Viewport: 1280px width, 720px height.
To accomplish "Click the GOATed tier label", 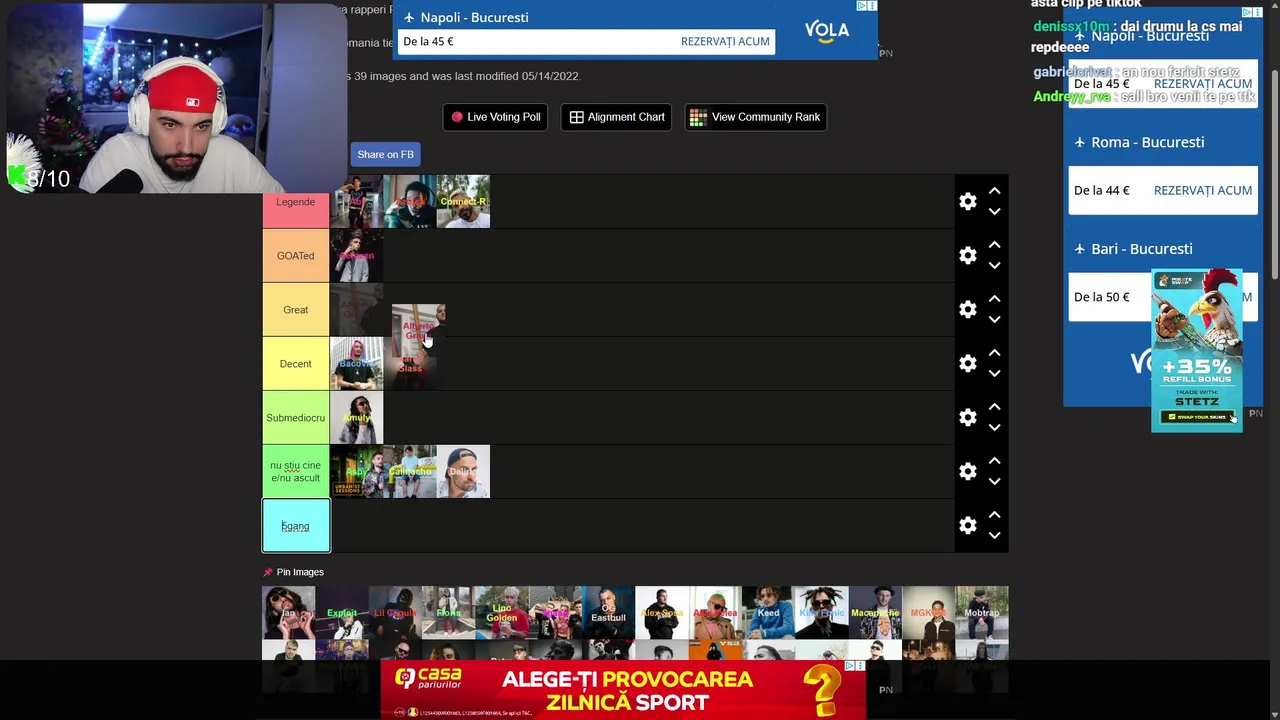I will coord(295,256).
